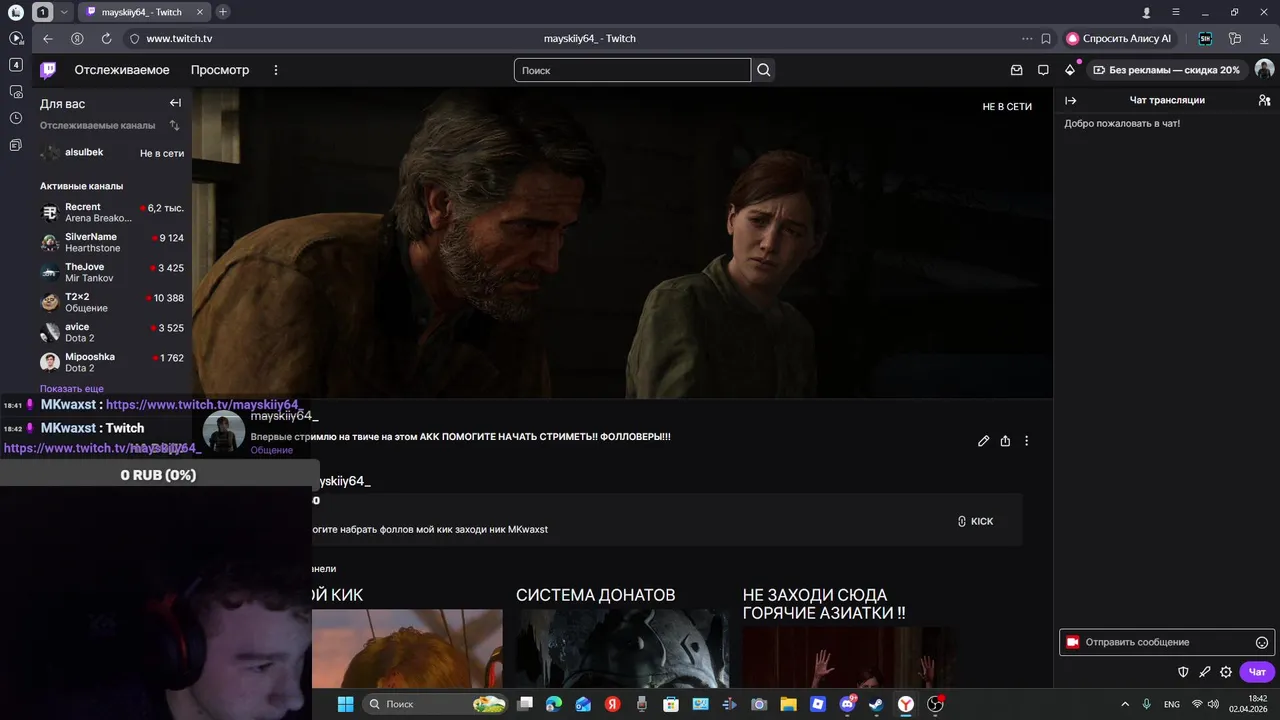Open the browser profile account icon
Viewport: 1280px width, 720px height.
1147,12
